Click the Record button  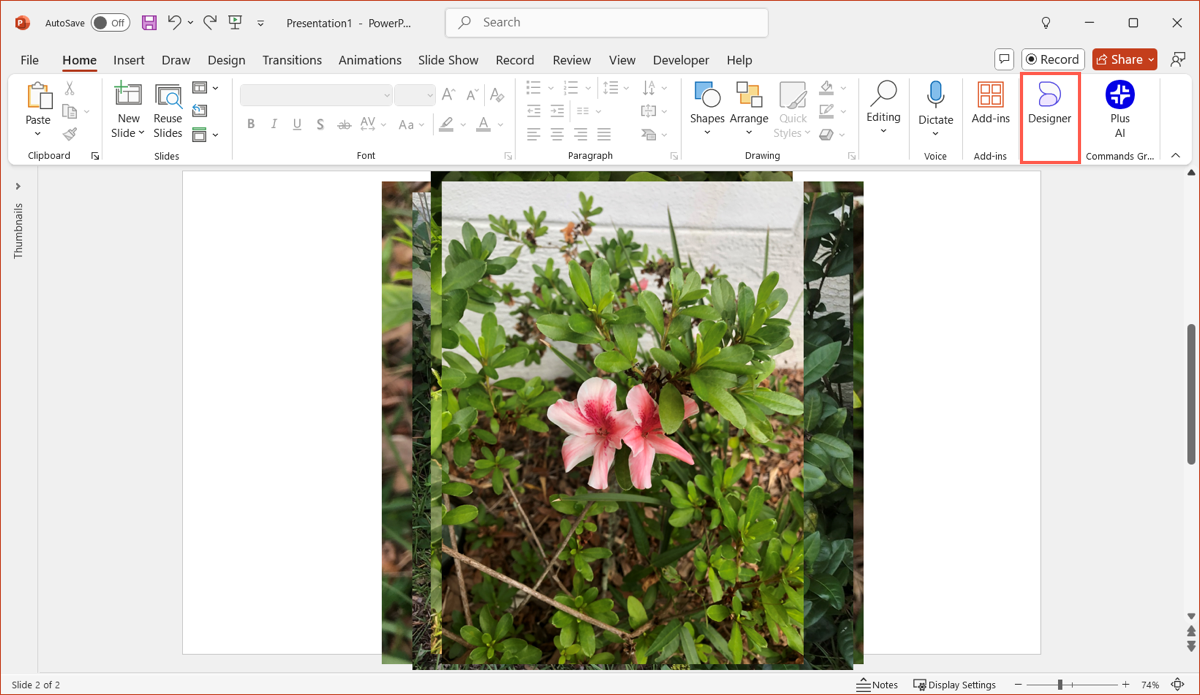1053,59
